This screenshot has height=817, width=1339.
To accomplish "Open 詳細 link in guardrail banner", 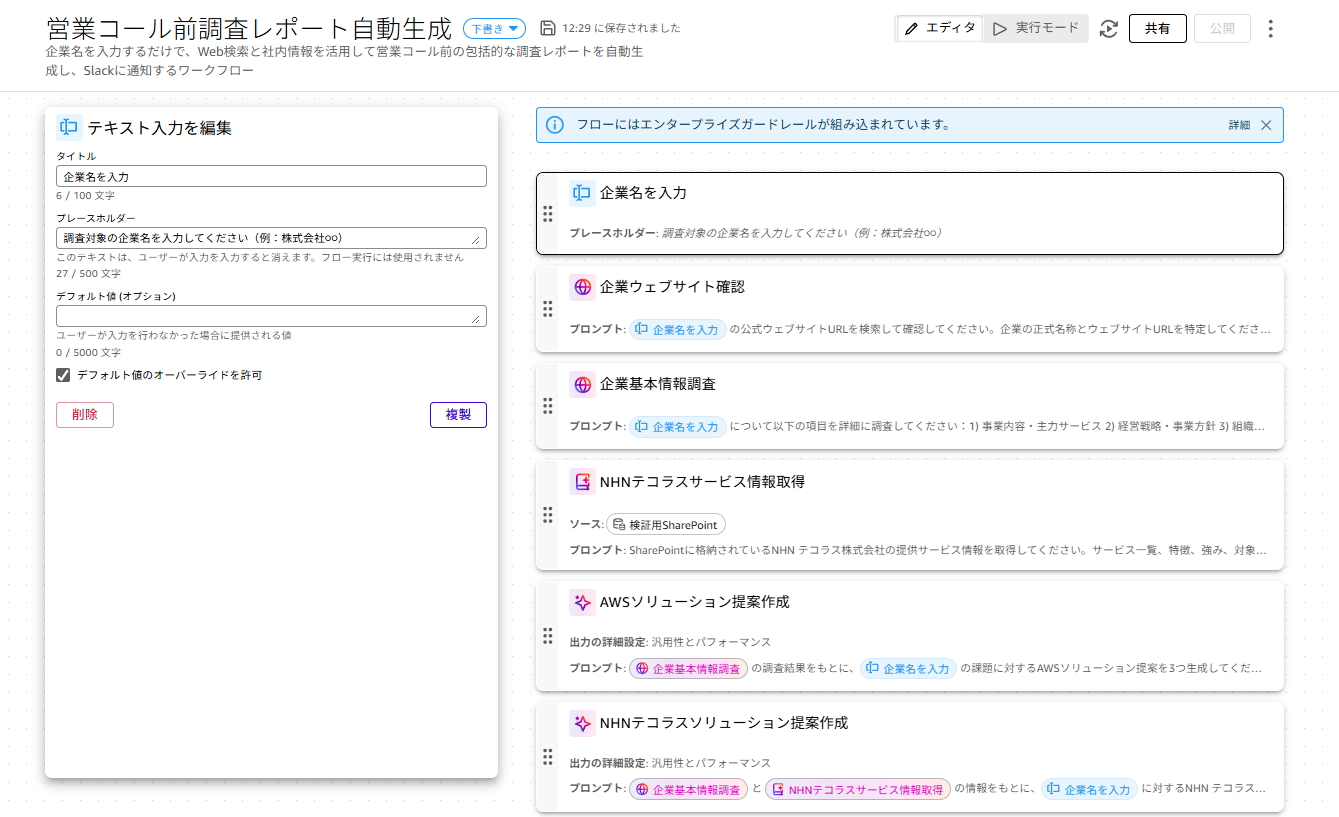I will [1239, 125].
